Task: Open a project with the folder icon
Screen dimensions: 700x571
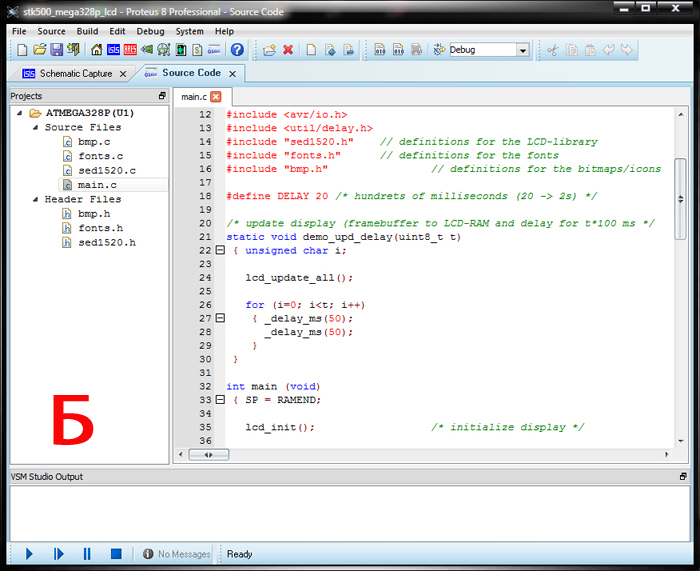Action: pos(39,50)
